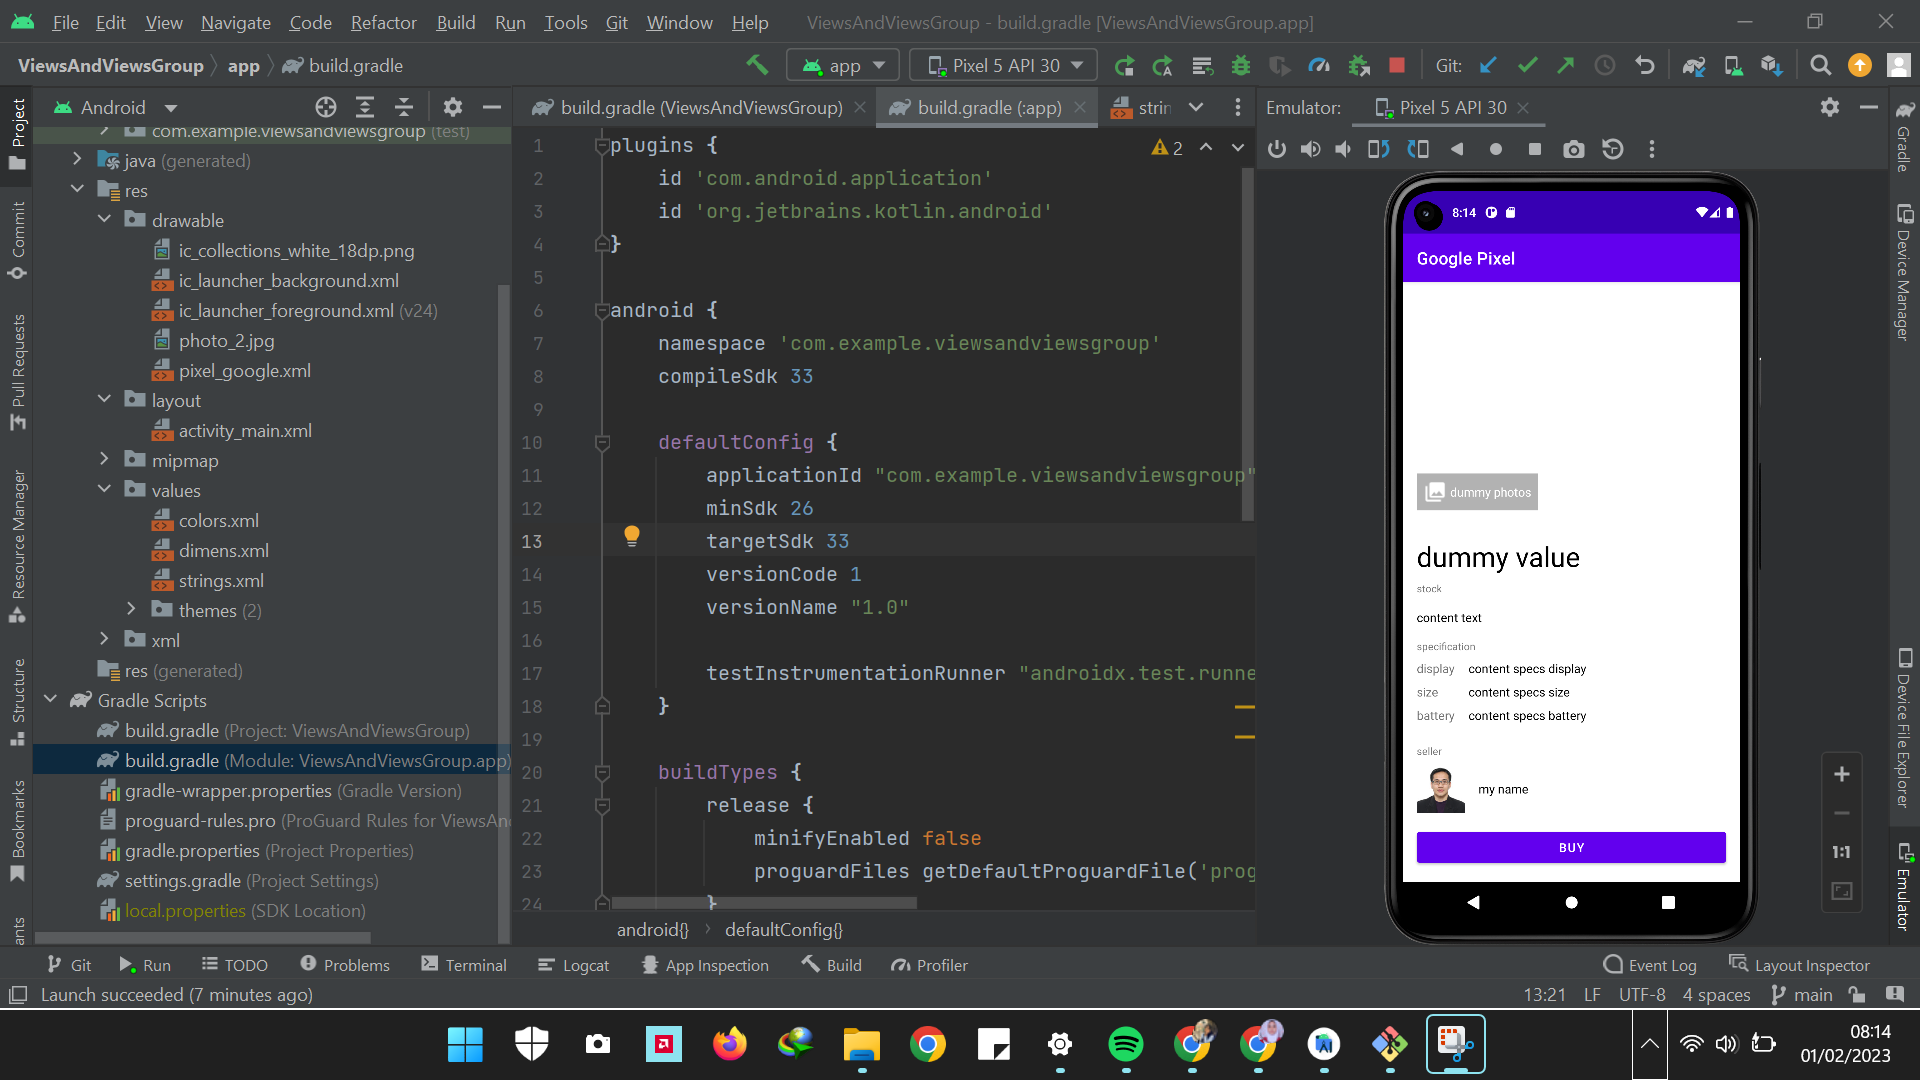
Task: Tap the BUY button in the emulator
Action: pyautogui.click(x=1570, y=847)
